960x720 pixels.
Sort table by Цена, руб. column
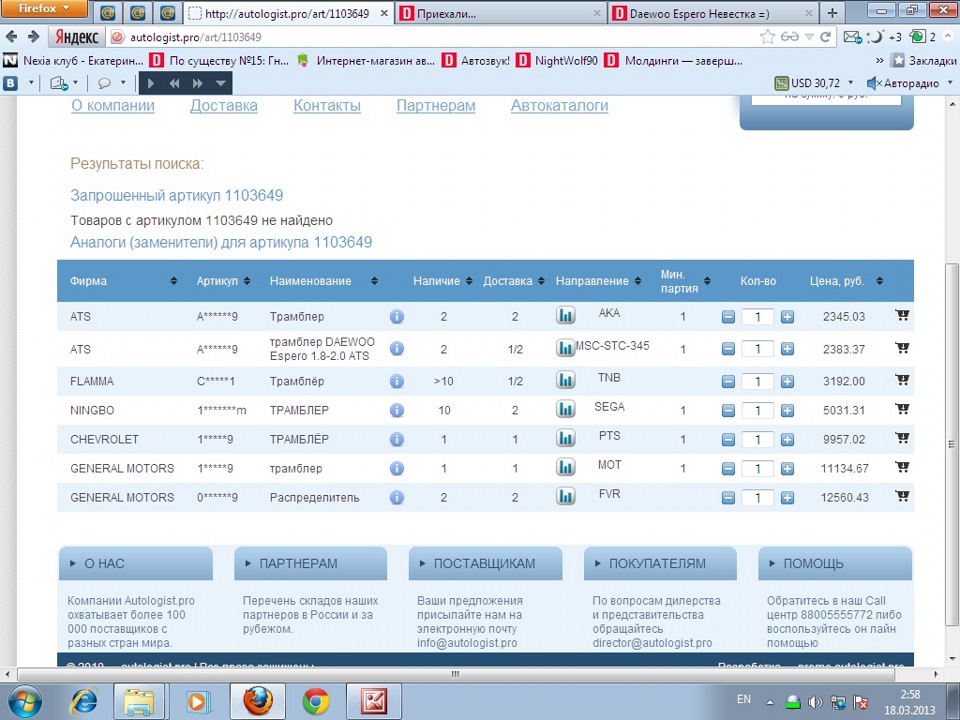tap(880, 281)
